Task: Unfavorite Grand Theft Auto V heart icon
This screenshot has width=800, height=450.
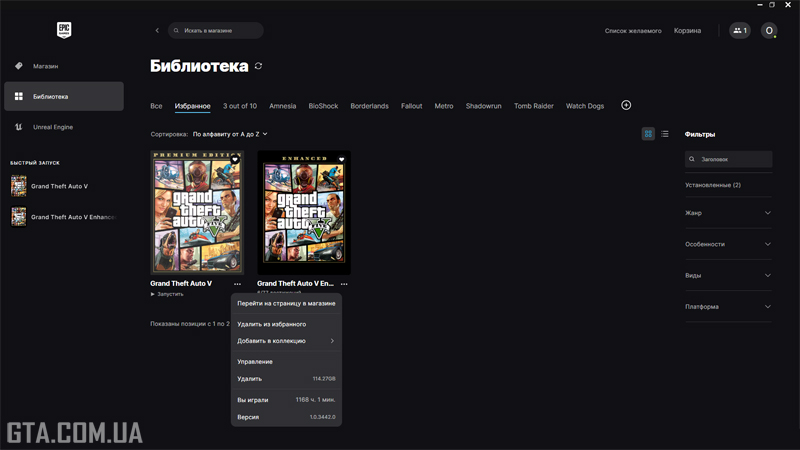Action: point(235,160)
